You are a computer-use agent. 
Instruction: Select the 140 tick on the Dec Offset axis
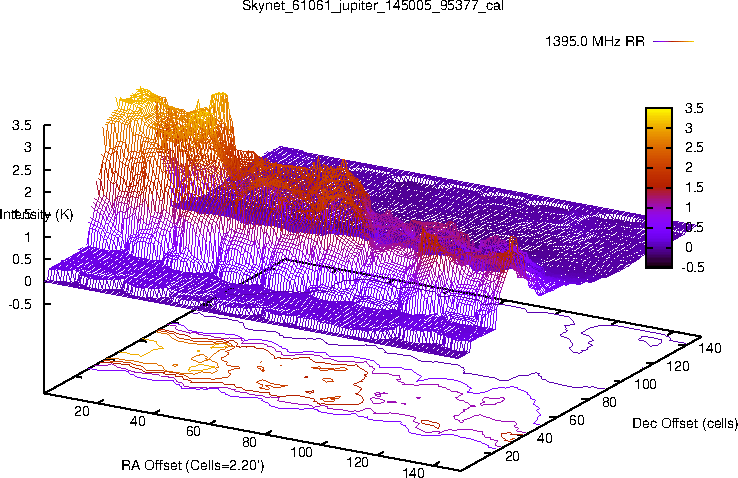pyautogui.click(x=710, y=348)
